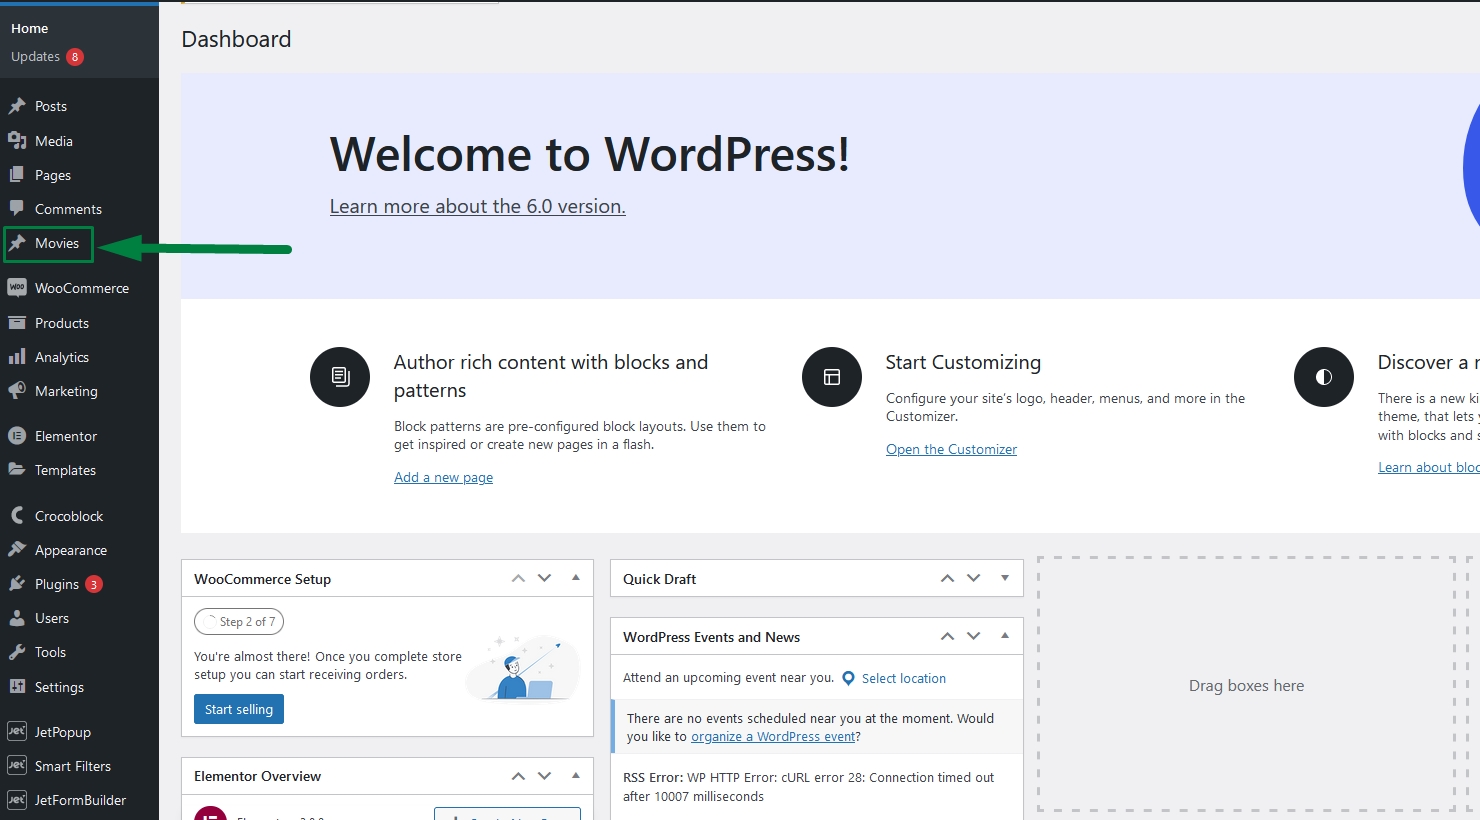Click the Crocoblock logo icon

pyautogui.click(x=17, y=515)
